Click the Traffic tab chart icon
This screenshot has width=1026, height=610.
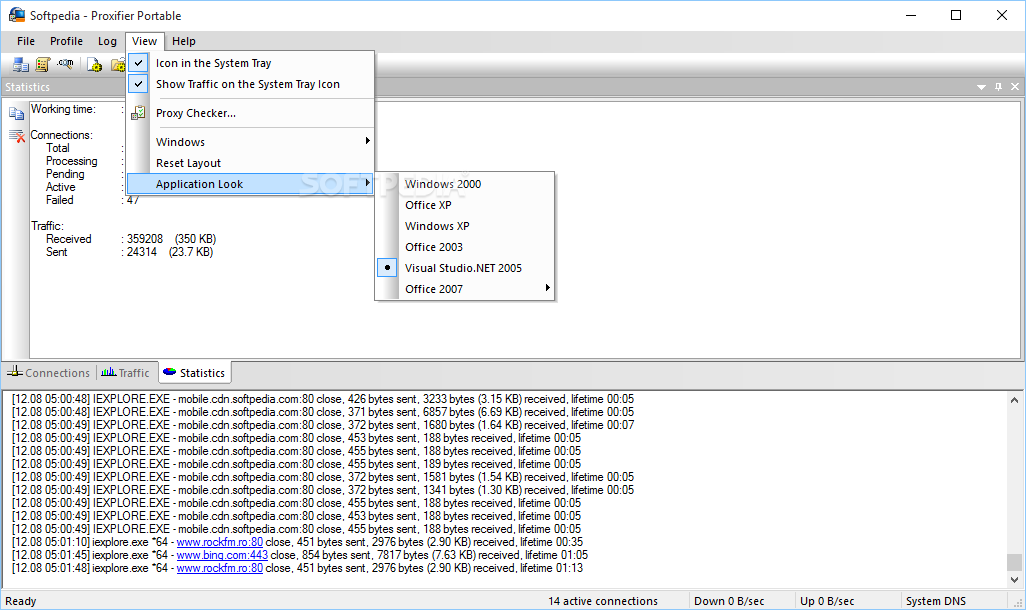(109, 372)
